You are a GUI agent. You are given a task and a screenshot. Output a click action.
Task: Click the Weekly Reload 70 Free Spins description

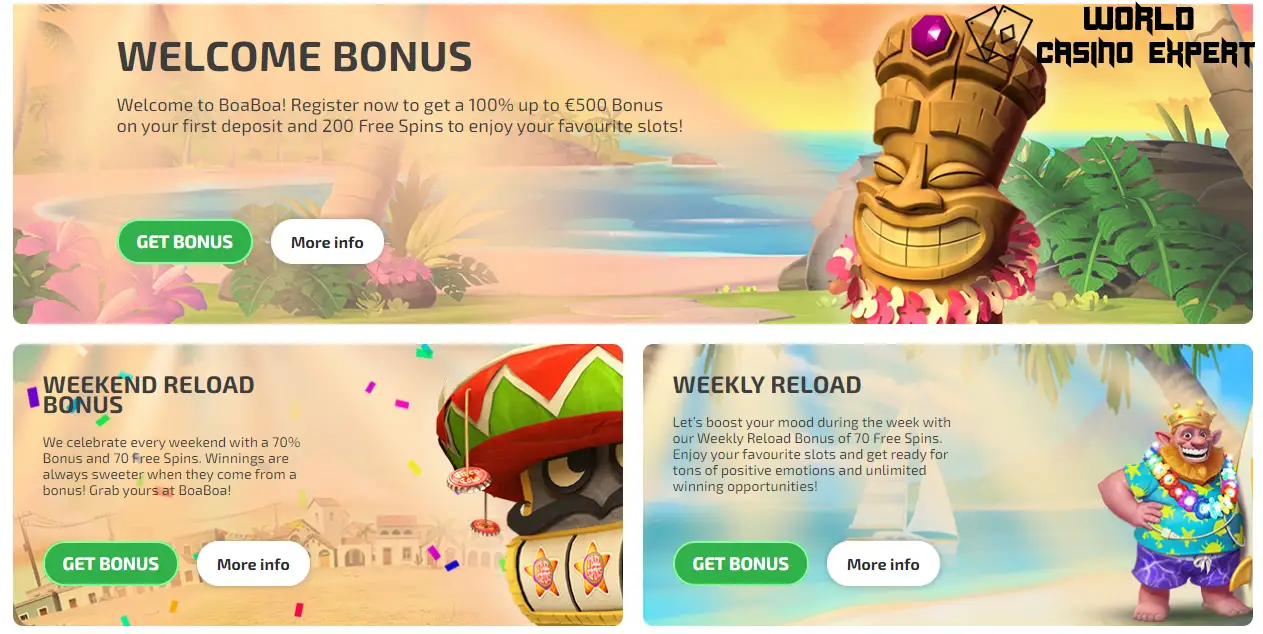coord(812,454)
